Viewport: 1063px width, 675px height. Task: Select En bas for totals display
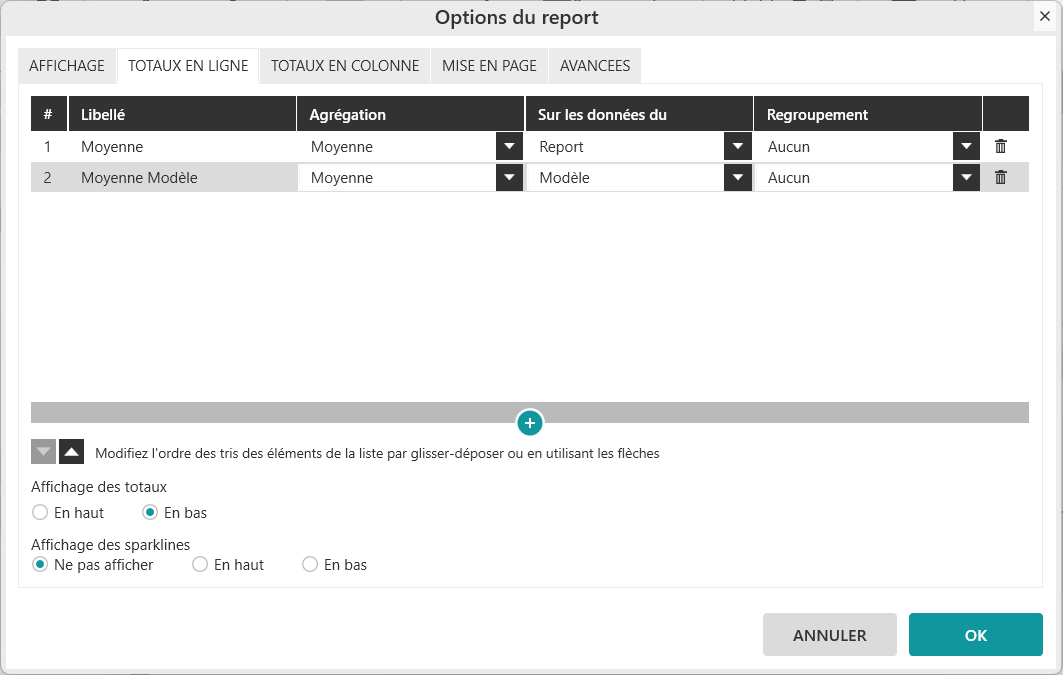point(150,513)
